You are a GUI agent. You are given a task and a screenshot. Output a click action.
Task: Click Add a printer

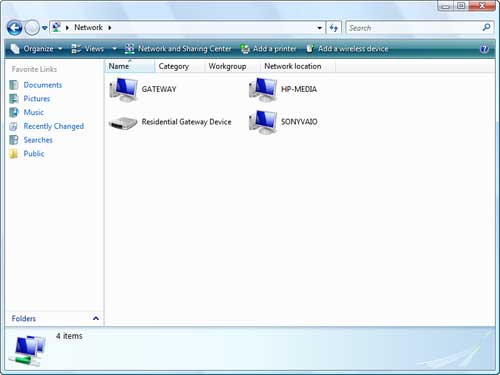pyautogui.click(x=268, y=49)
